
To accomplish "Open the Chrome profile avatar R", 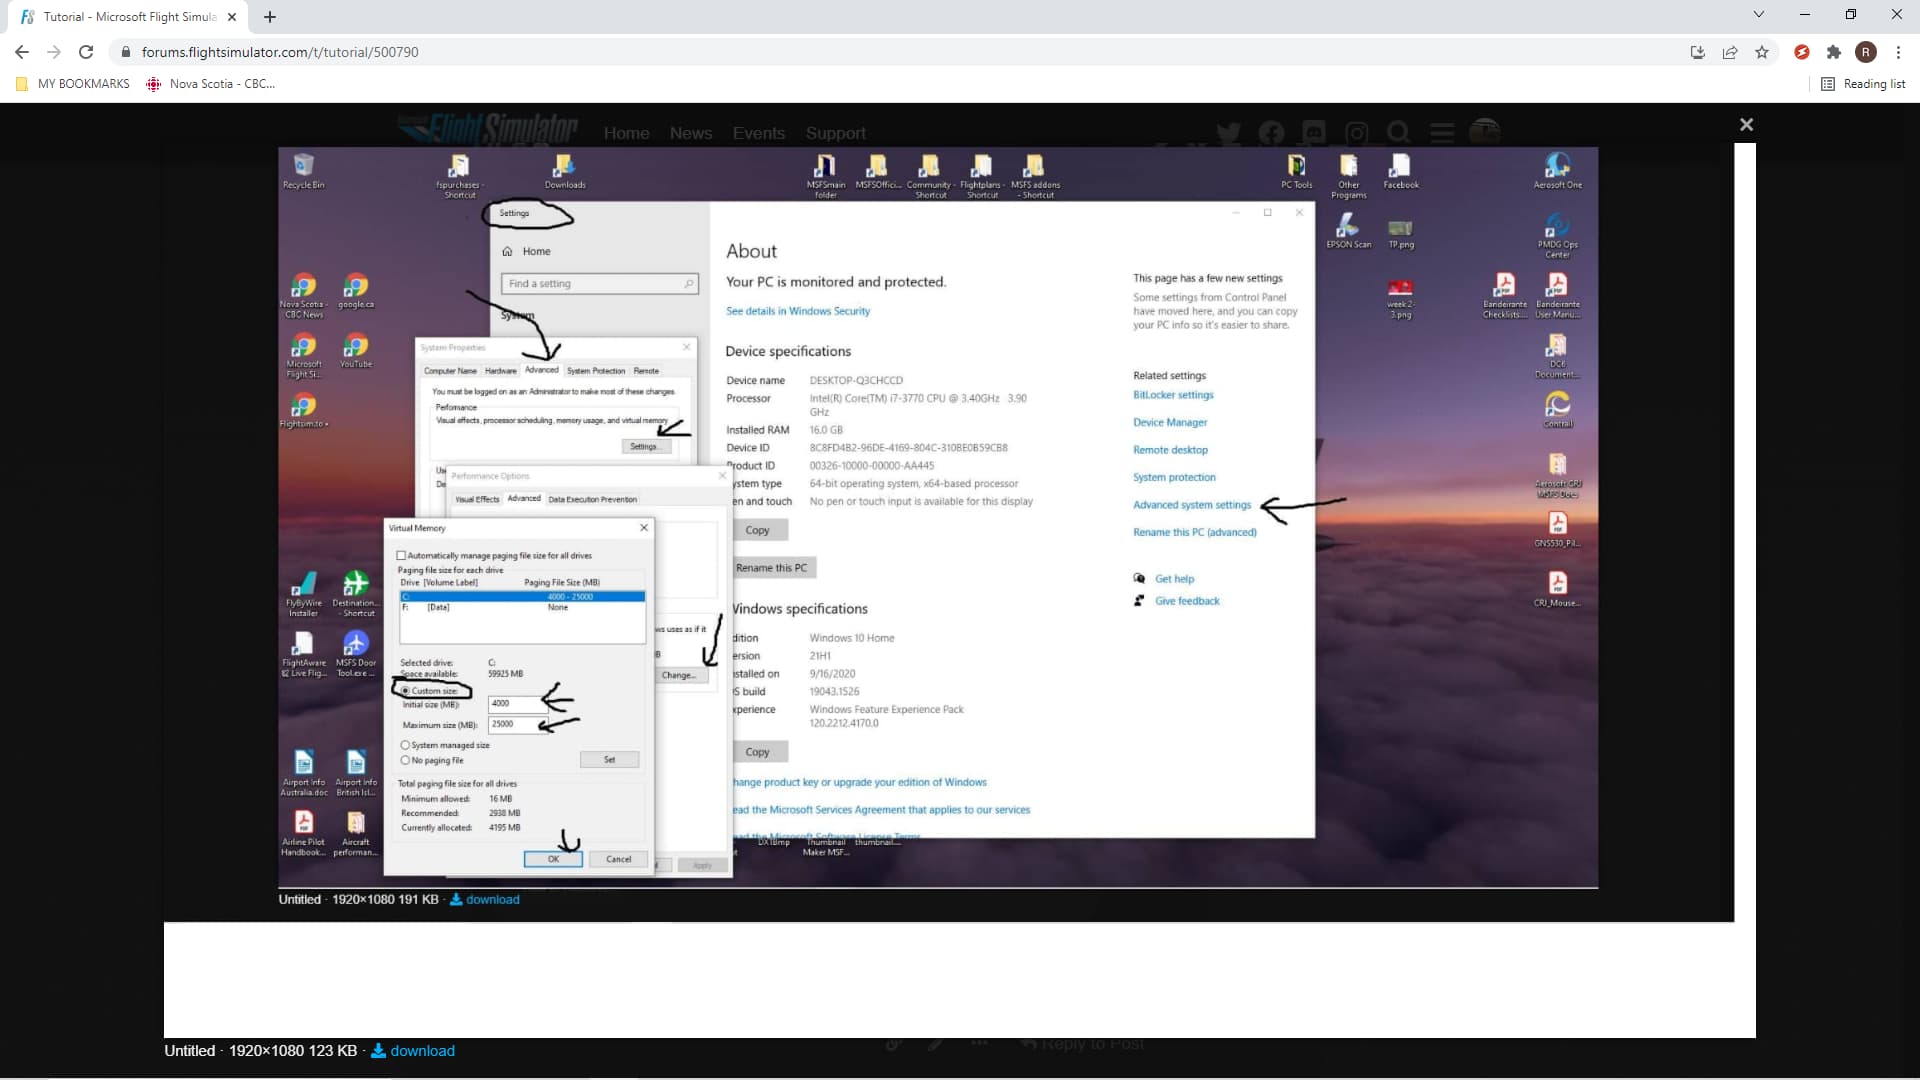I will [1865, 52].
